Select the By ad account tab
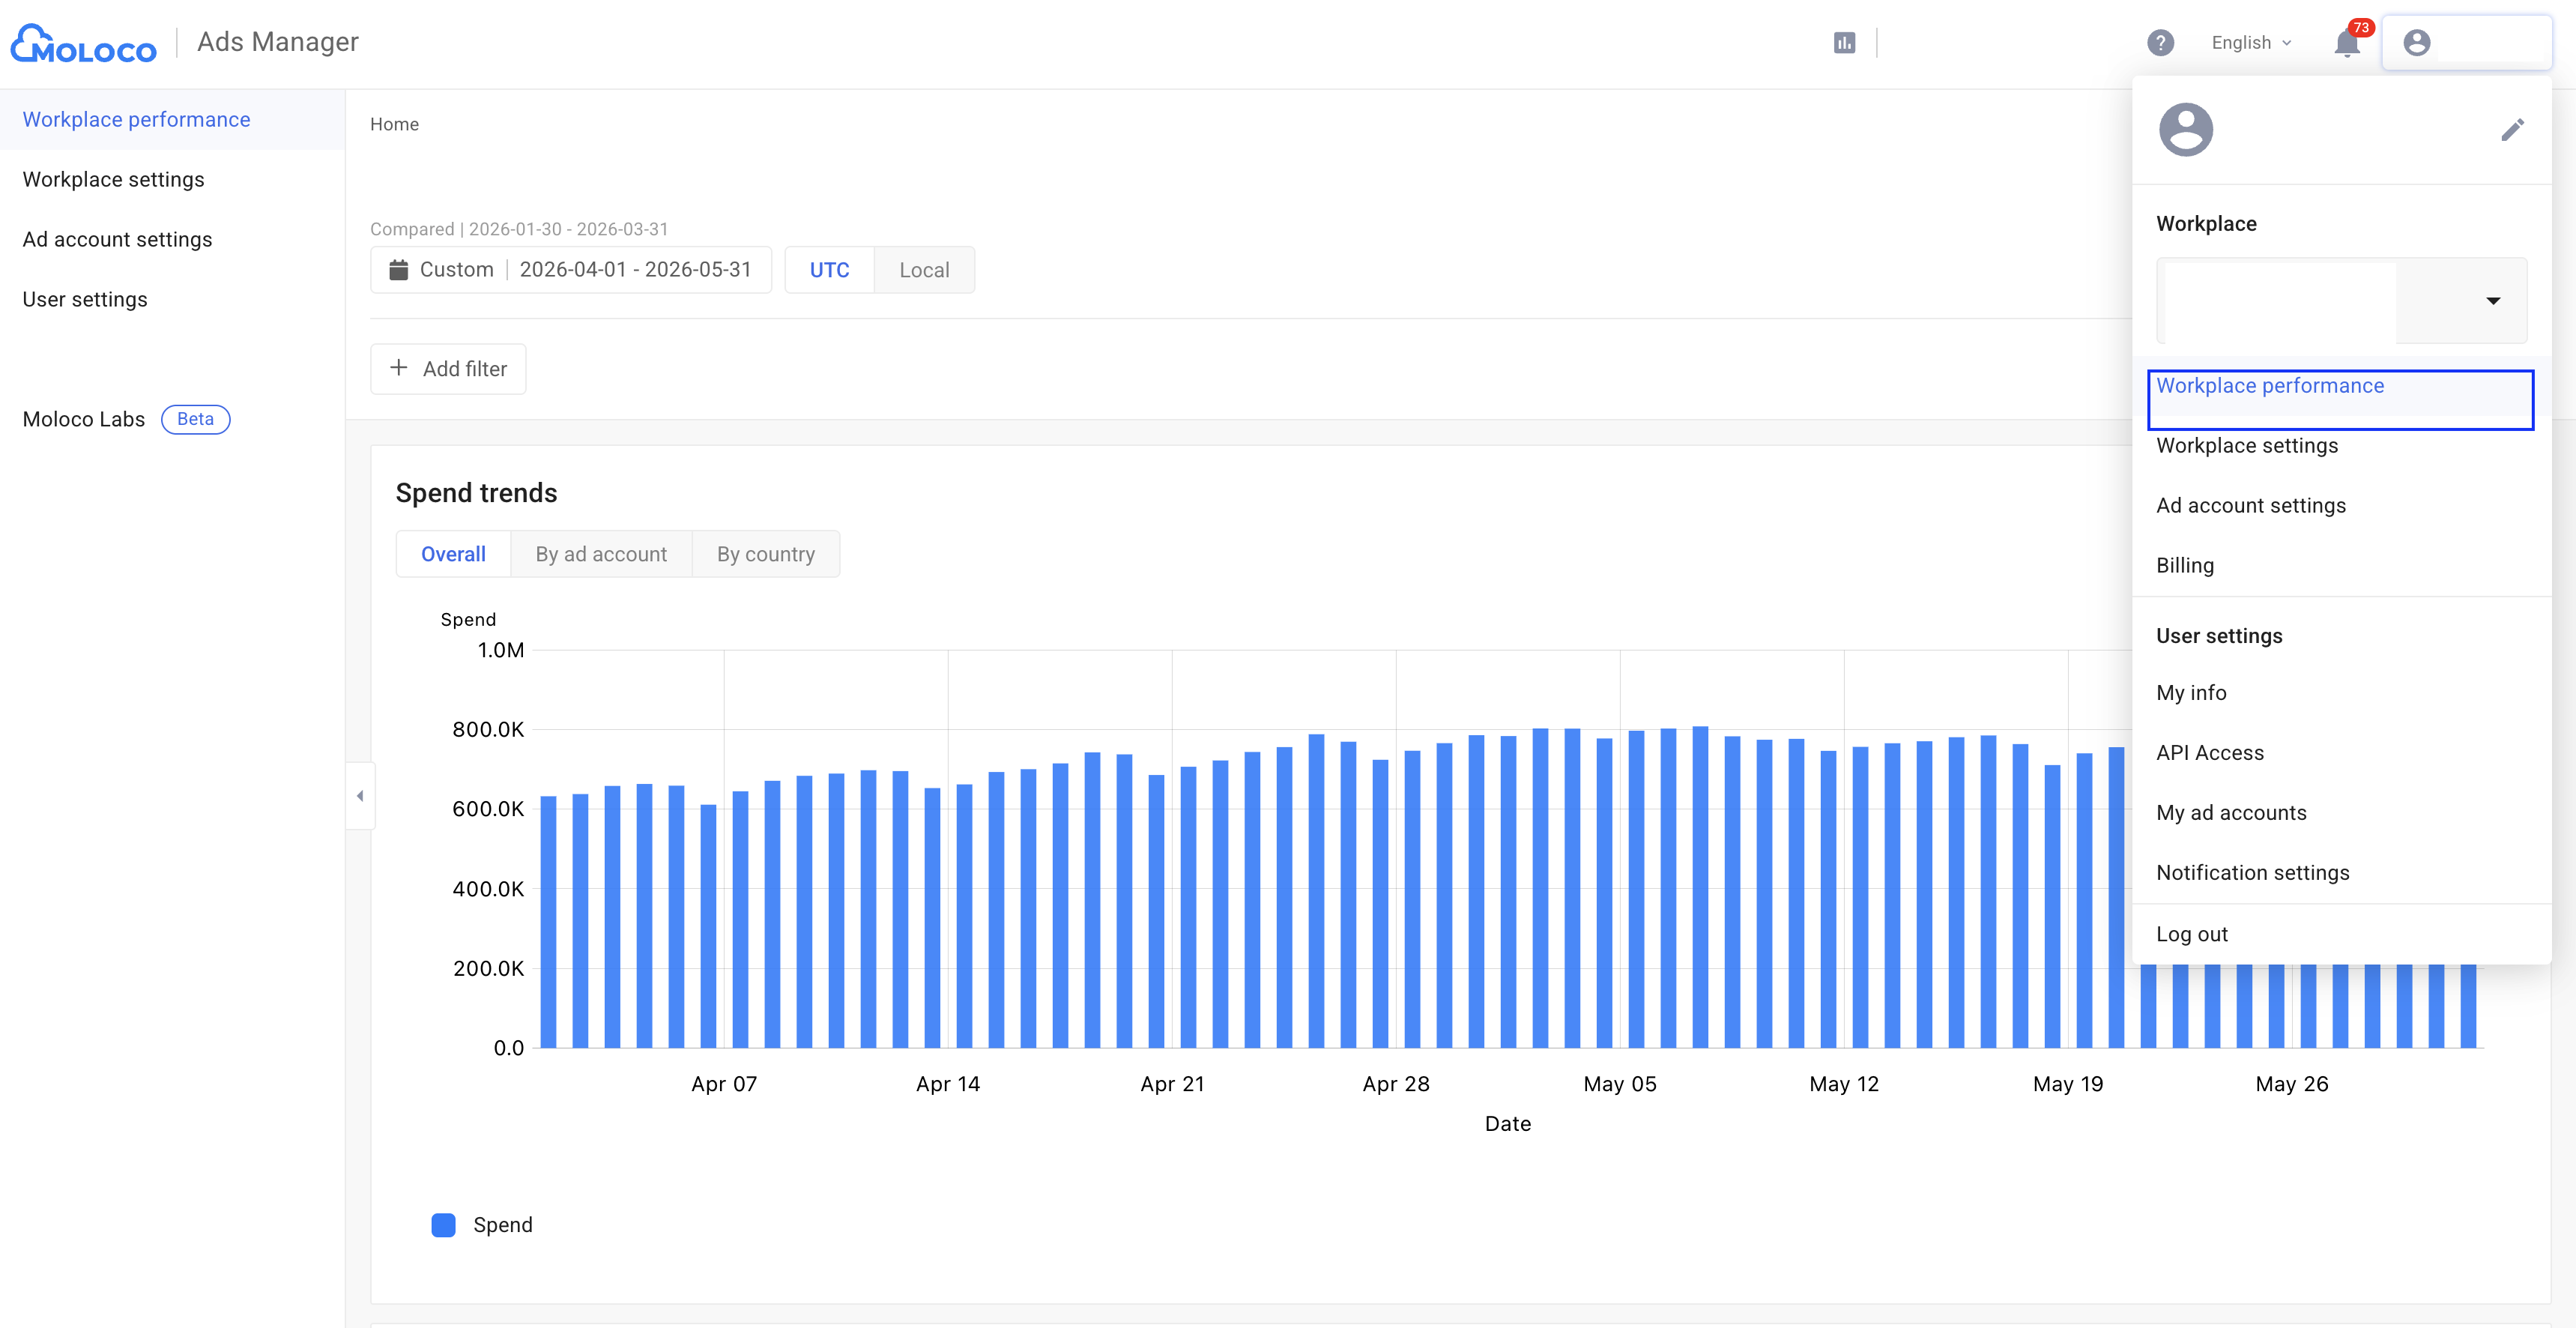The image size is (2576, 1328). click(x=601, y=554)
